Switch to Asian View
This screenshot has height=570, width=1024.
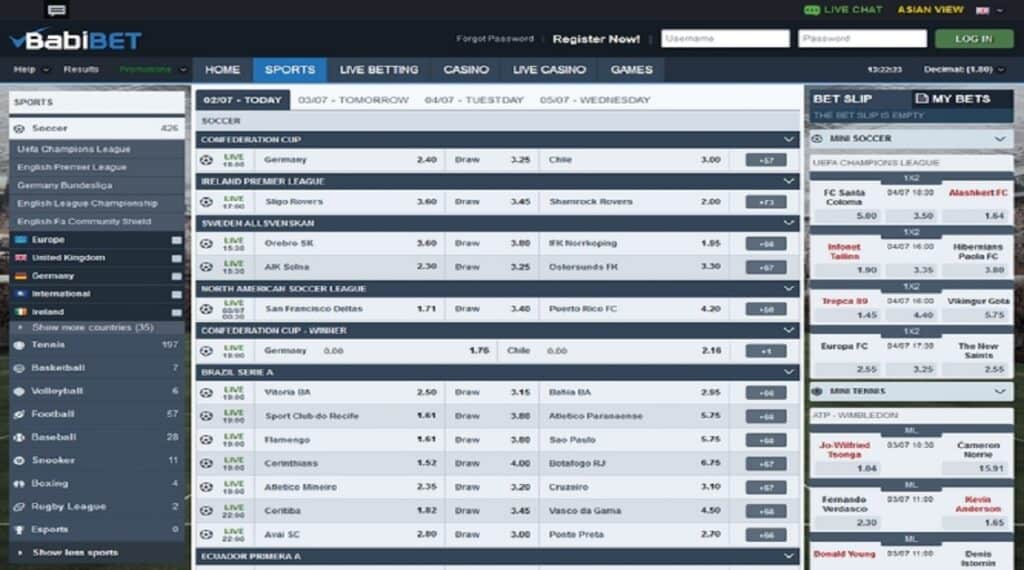click(x=931, y=10)
